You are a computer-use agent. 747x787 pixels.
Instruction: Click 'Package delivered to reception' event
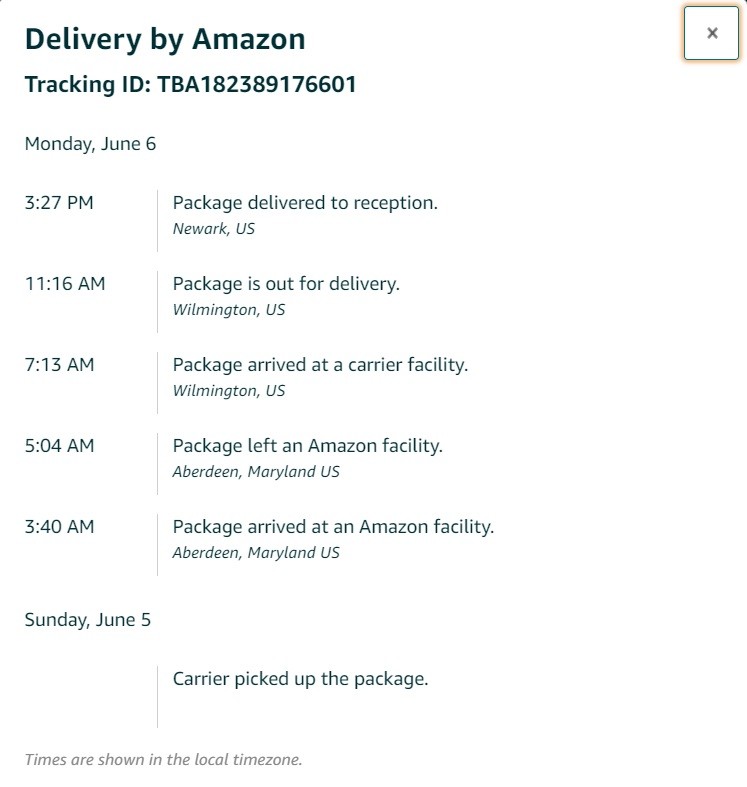pos(305,203)
